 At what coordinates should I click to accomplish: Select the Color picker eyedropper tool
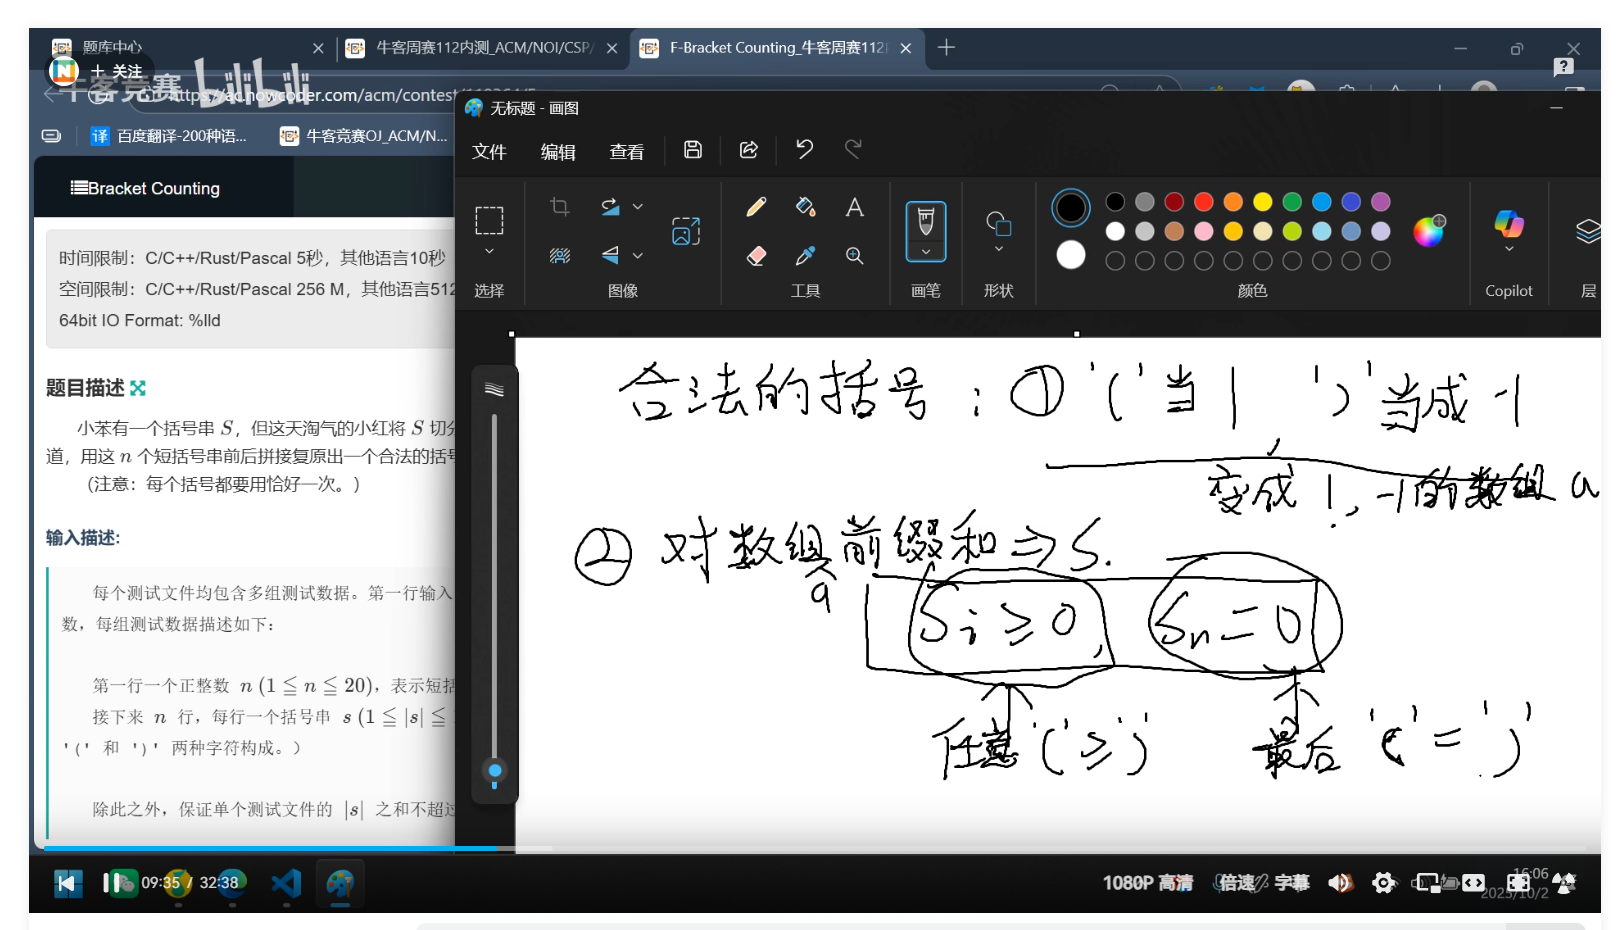pyautogui.click(x=805, y=256)
